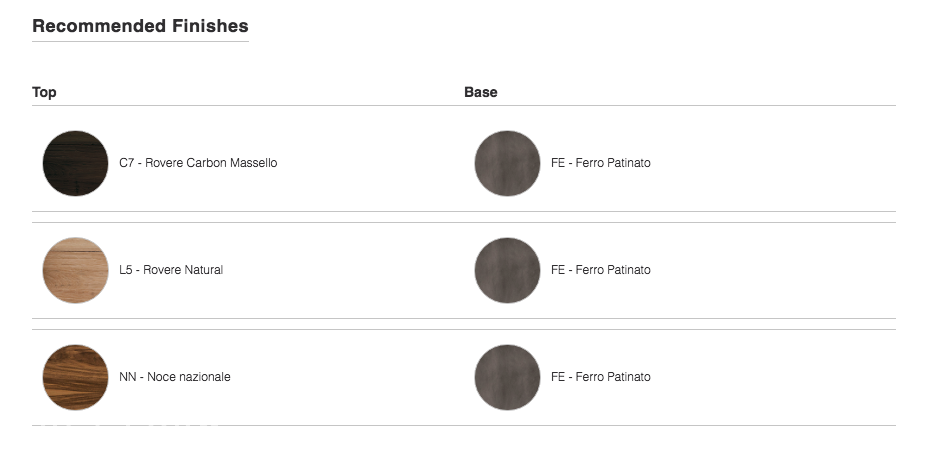The width and height of the screenshot is (933, 465).
Task: Click the 'Noce nazionale' finish name
Action: tap(189, 377)
